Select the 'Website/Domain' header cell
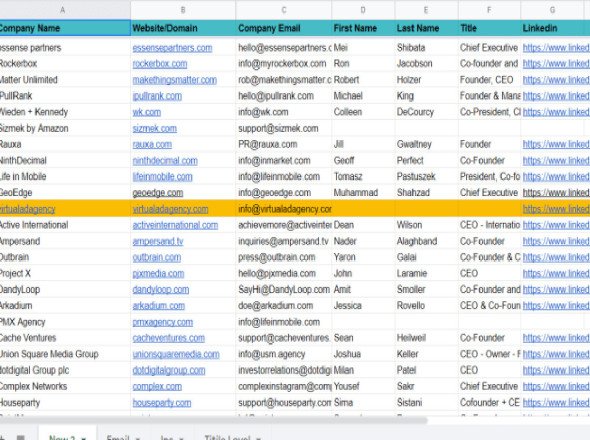590x440 pixels. 183,28
